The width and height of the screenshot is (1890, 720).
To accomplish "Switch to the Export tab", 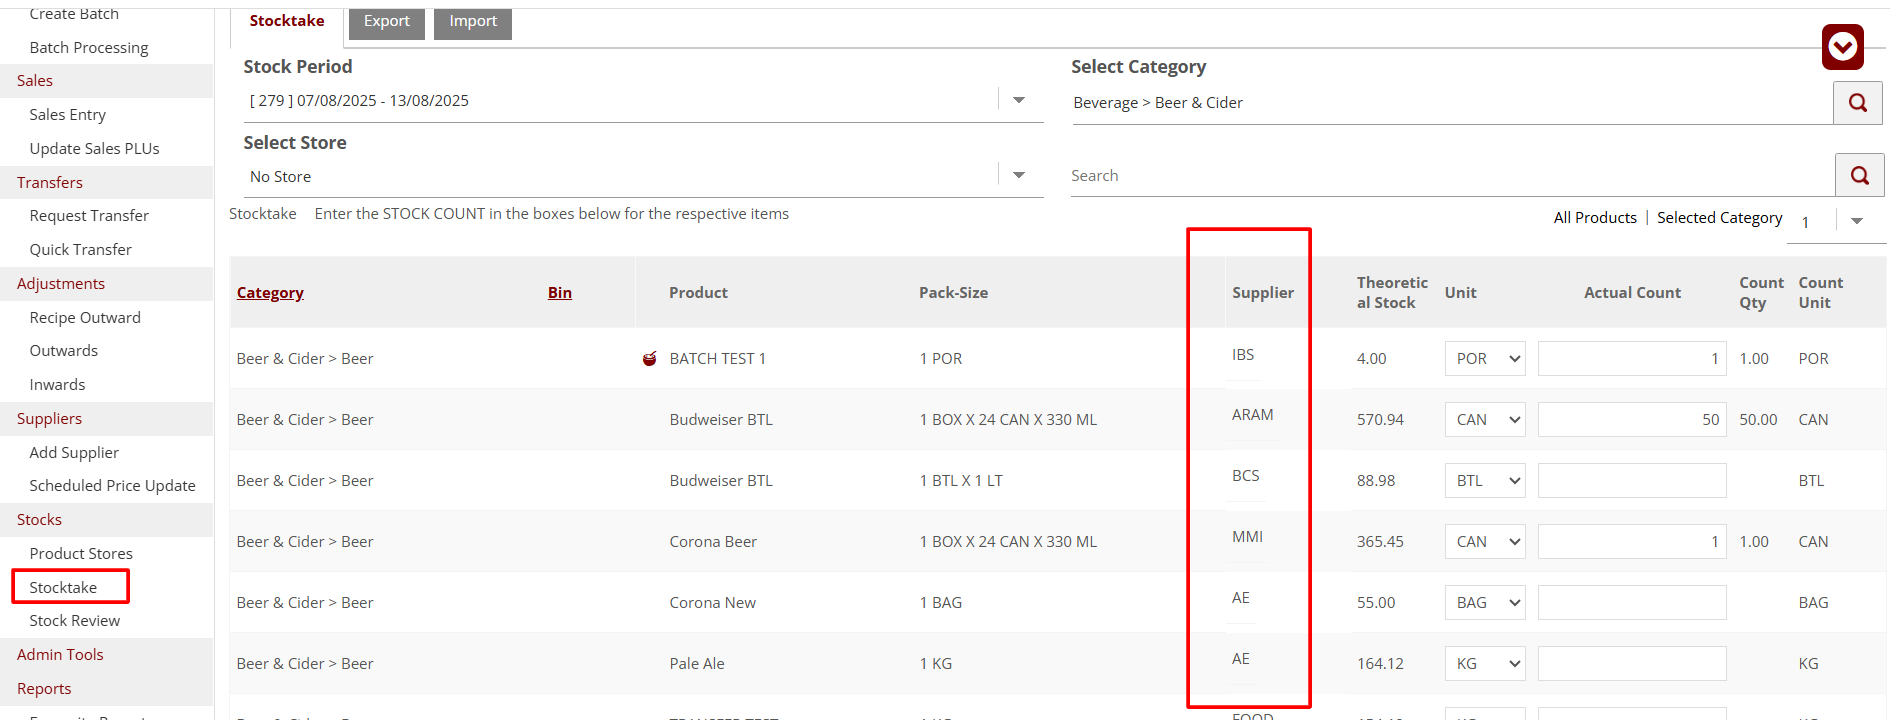I will click(x=387, y=21).
